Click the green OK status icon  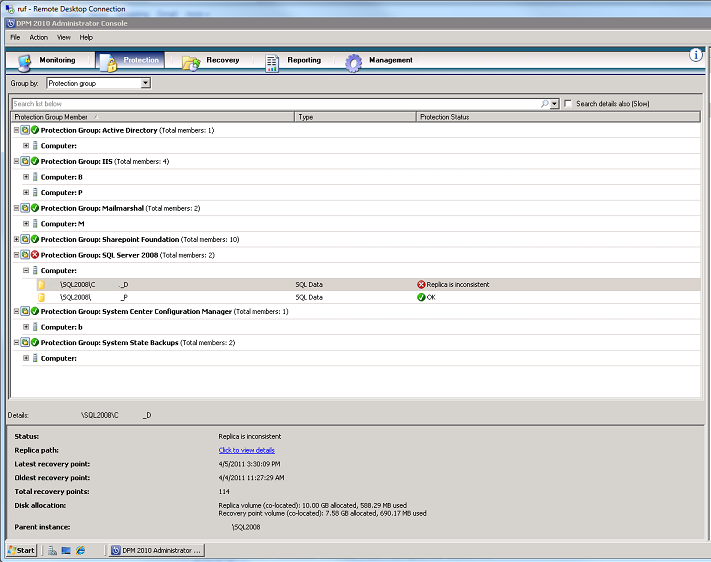click(x=421, y=298)
